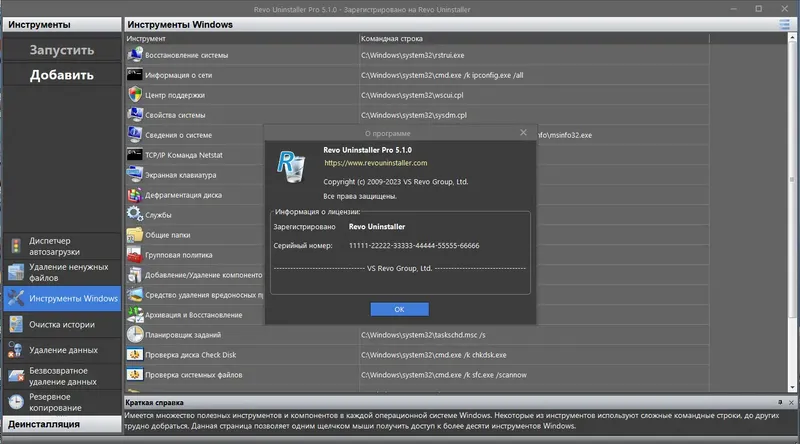
Task: Sort by the Инструмент column header
Action: click(242, 38)
